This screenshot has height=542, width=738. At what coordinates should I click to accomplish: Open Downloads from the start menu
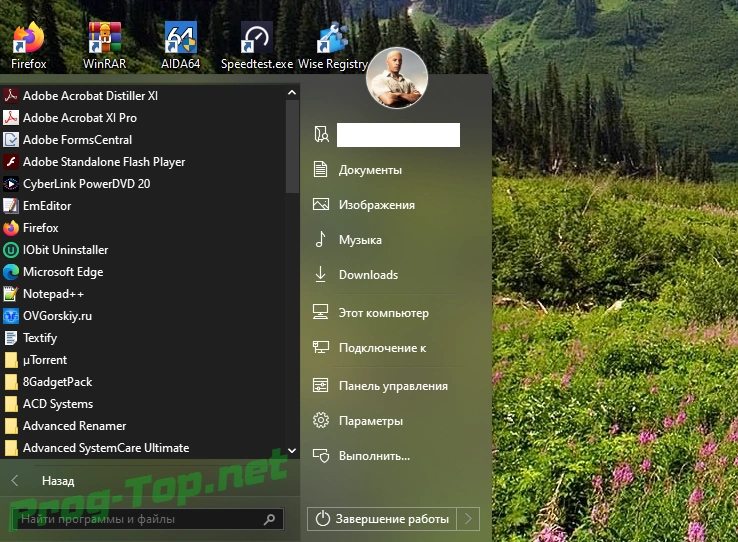(368, 274)
